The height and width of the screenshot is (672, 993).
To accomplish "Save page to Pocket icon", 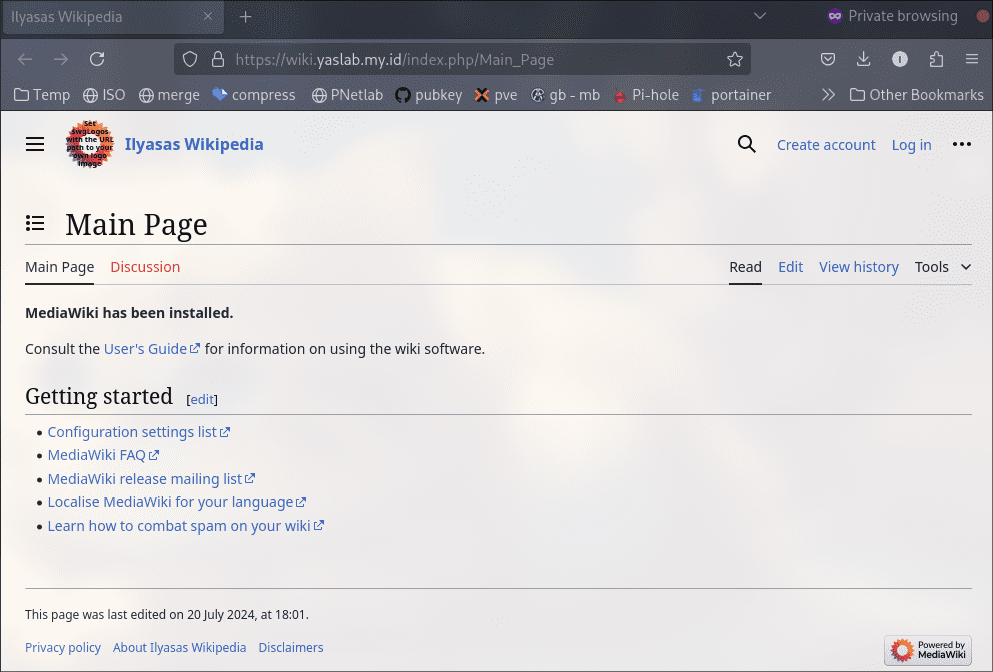I will tap(828, 60).
